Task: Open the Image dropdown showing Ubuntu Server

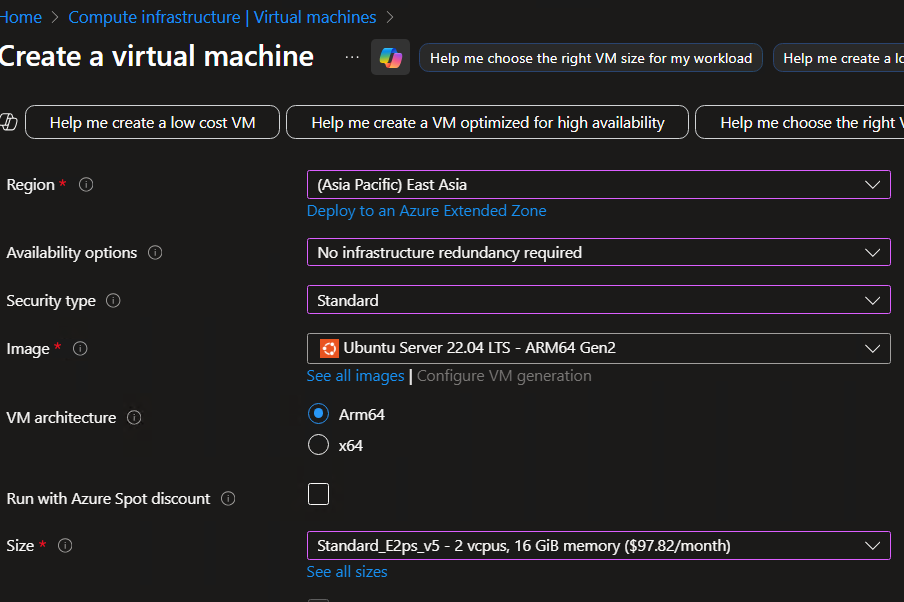Action: click(598, 348)
